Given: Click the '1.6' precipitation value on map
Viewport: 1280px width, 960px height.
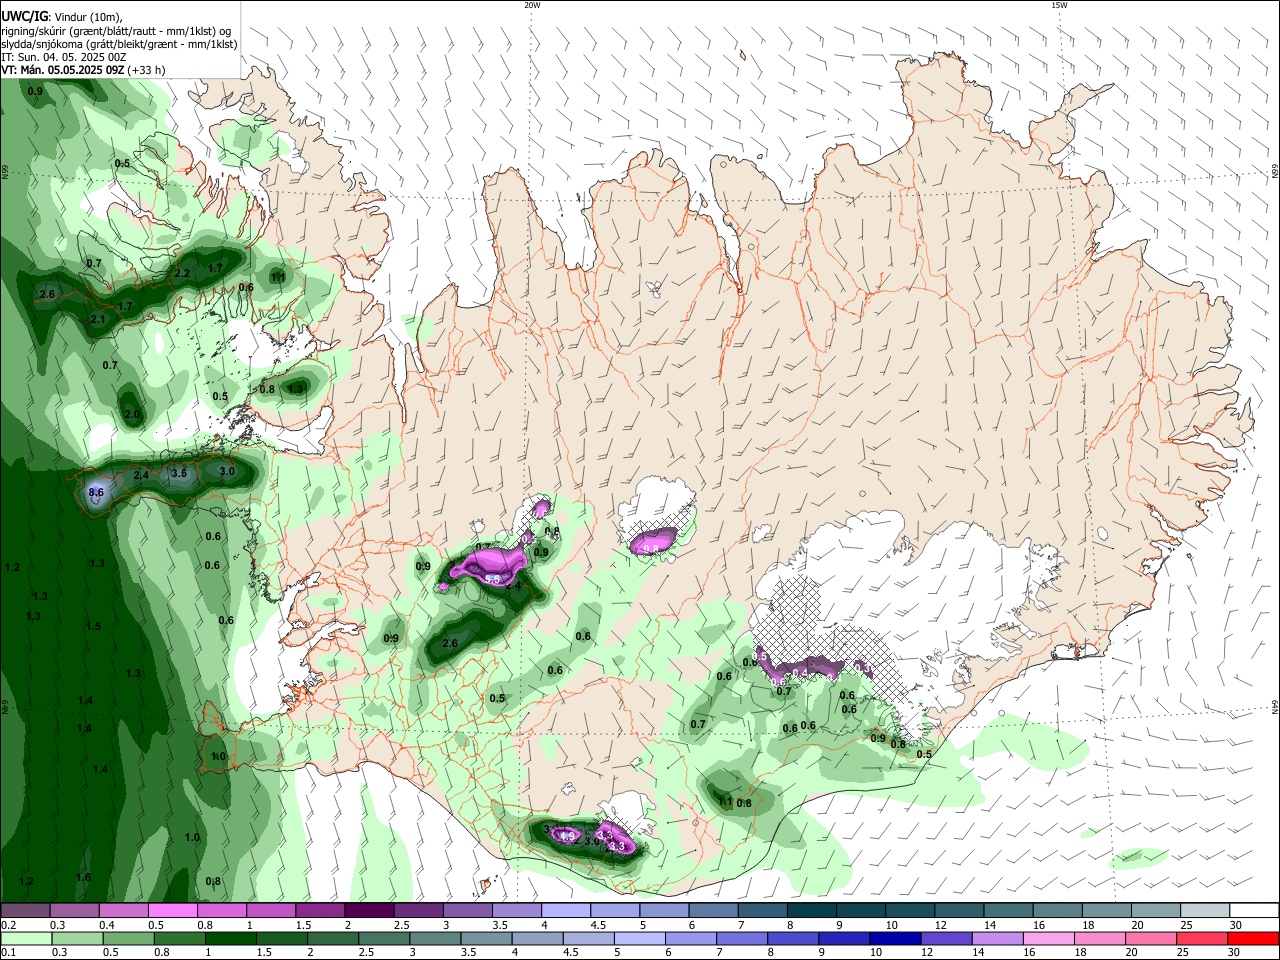Looking at the screenshot, I should click(83, 878).
